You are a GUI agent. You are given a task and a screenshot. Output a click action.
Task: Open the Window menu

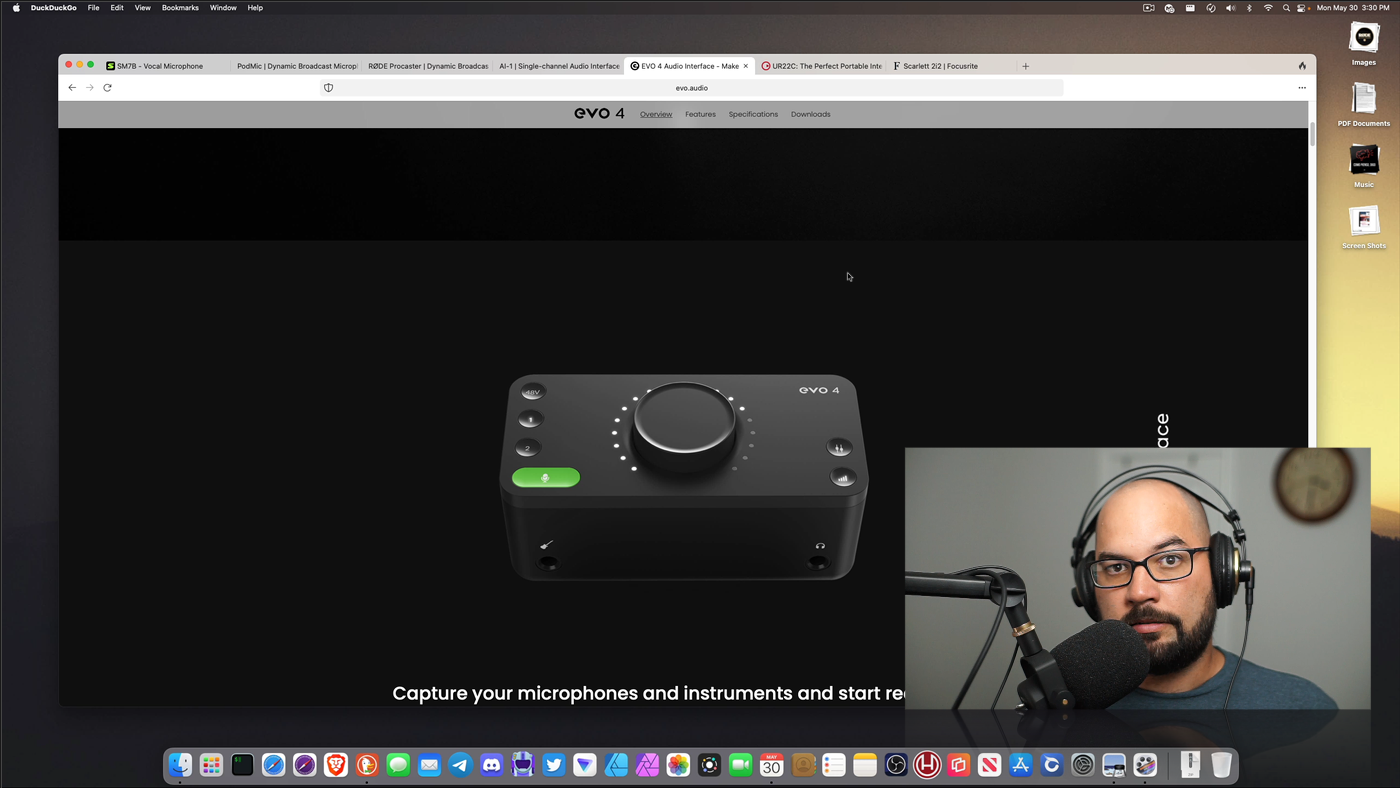223,8
